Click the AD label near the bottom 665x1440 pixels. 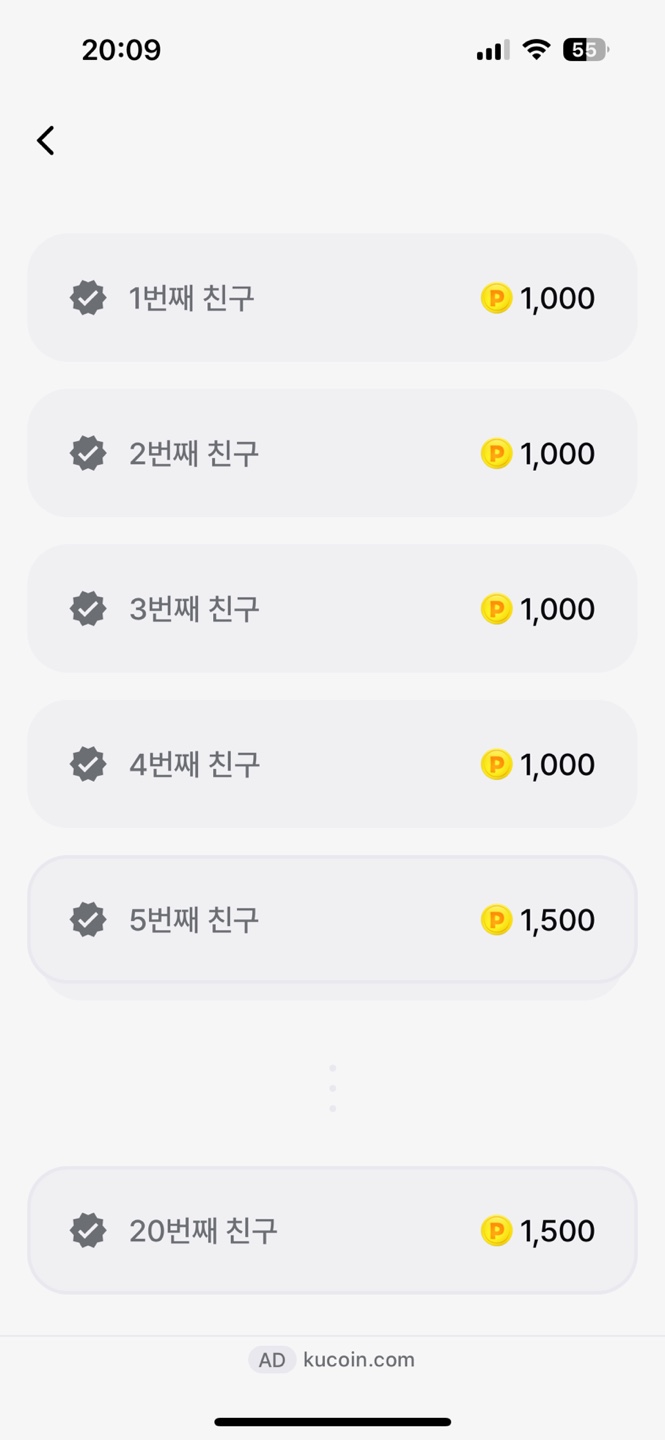271,1359
